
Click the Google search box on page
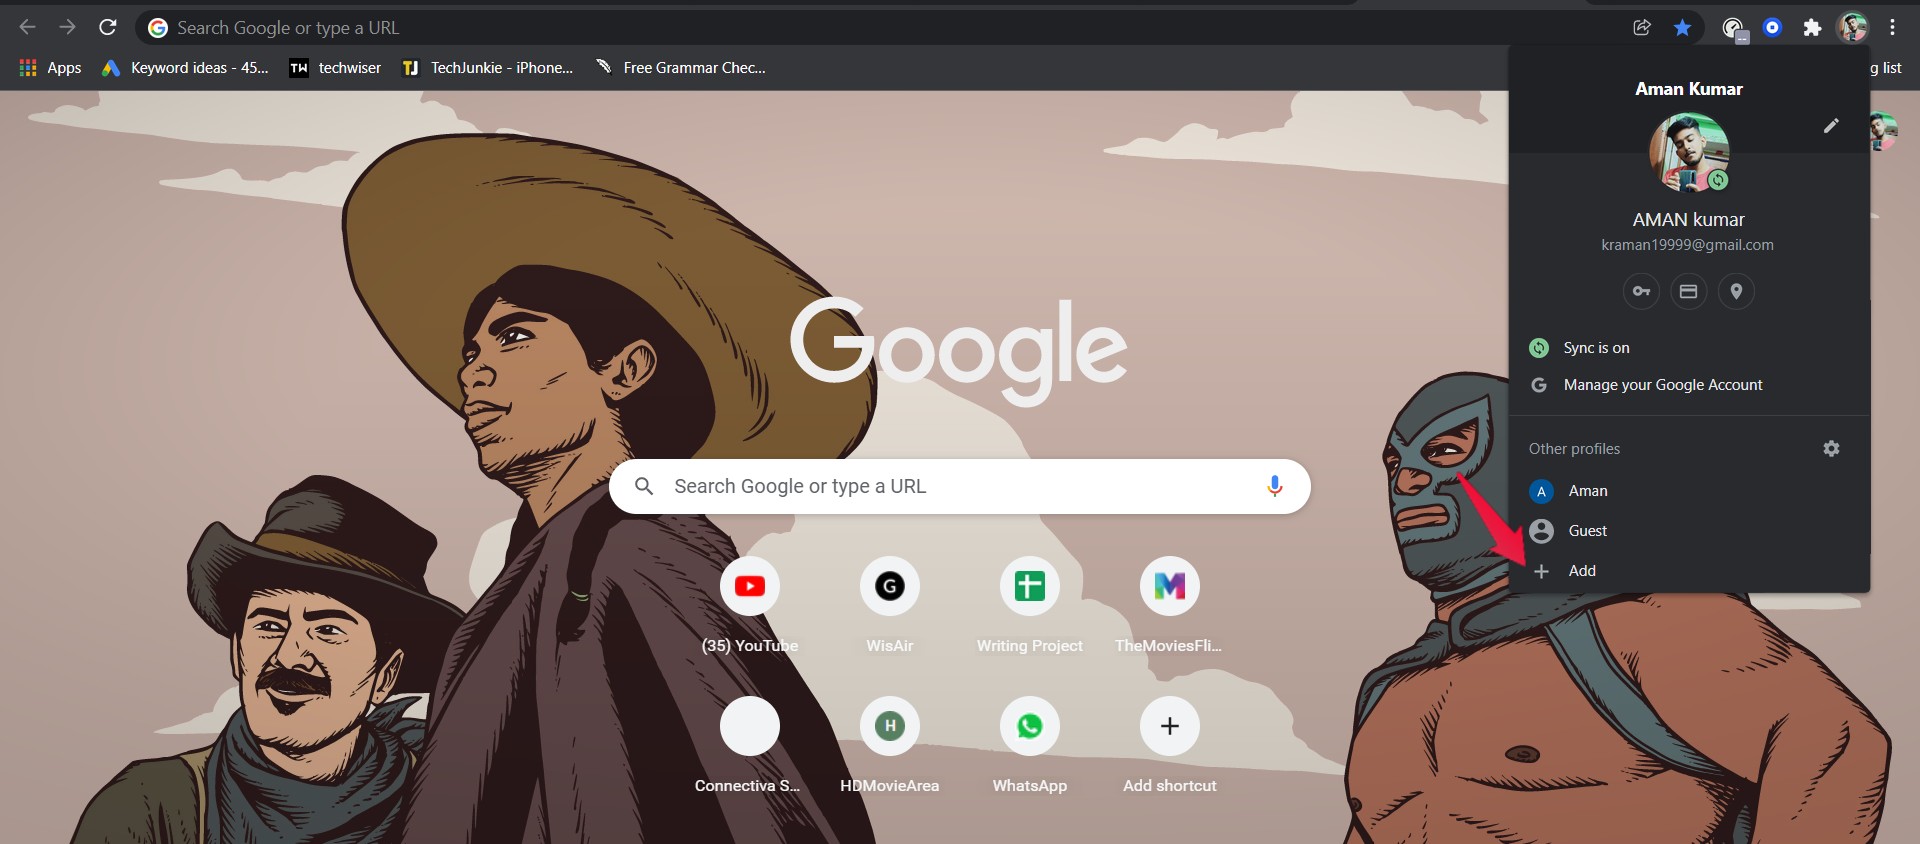[x=959, y=486]
